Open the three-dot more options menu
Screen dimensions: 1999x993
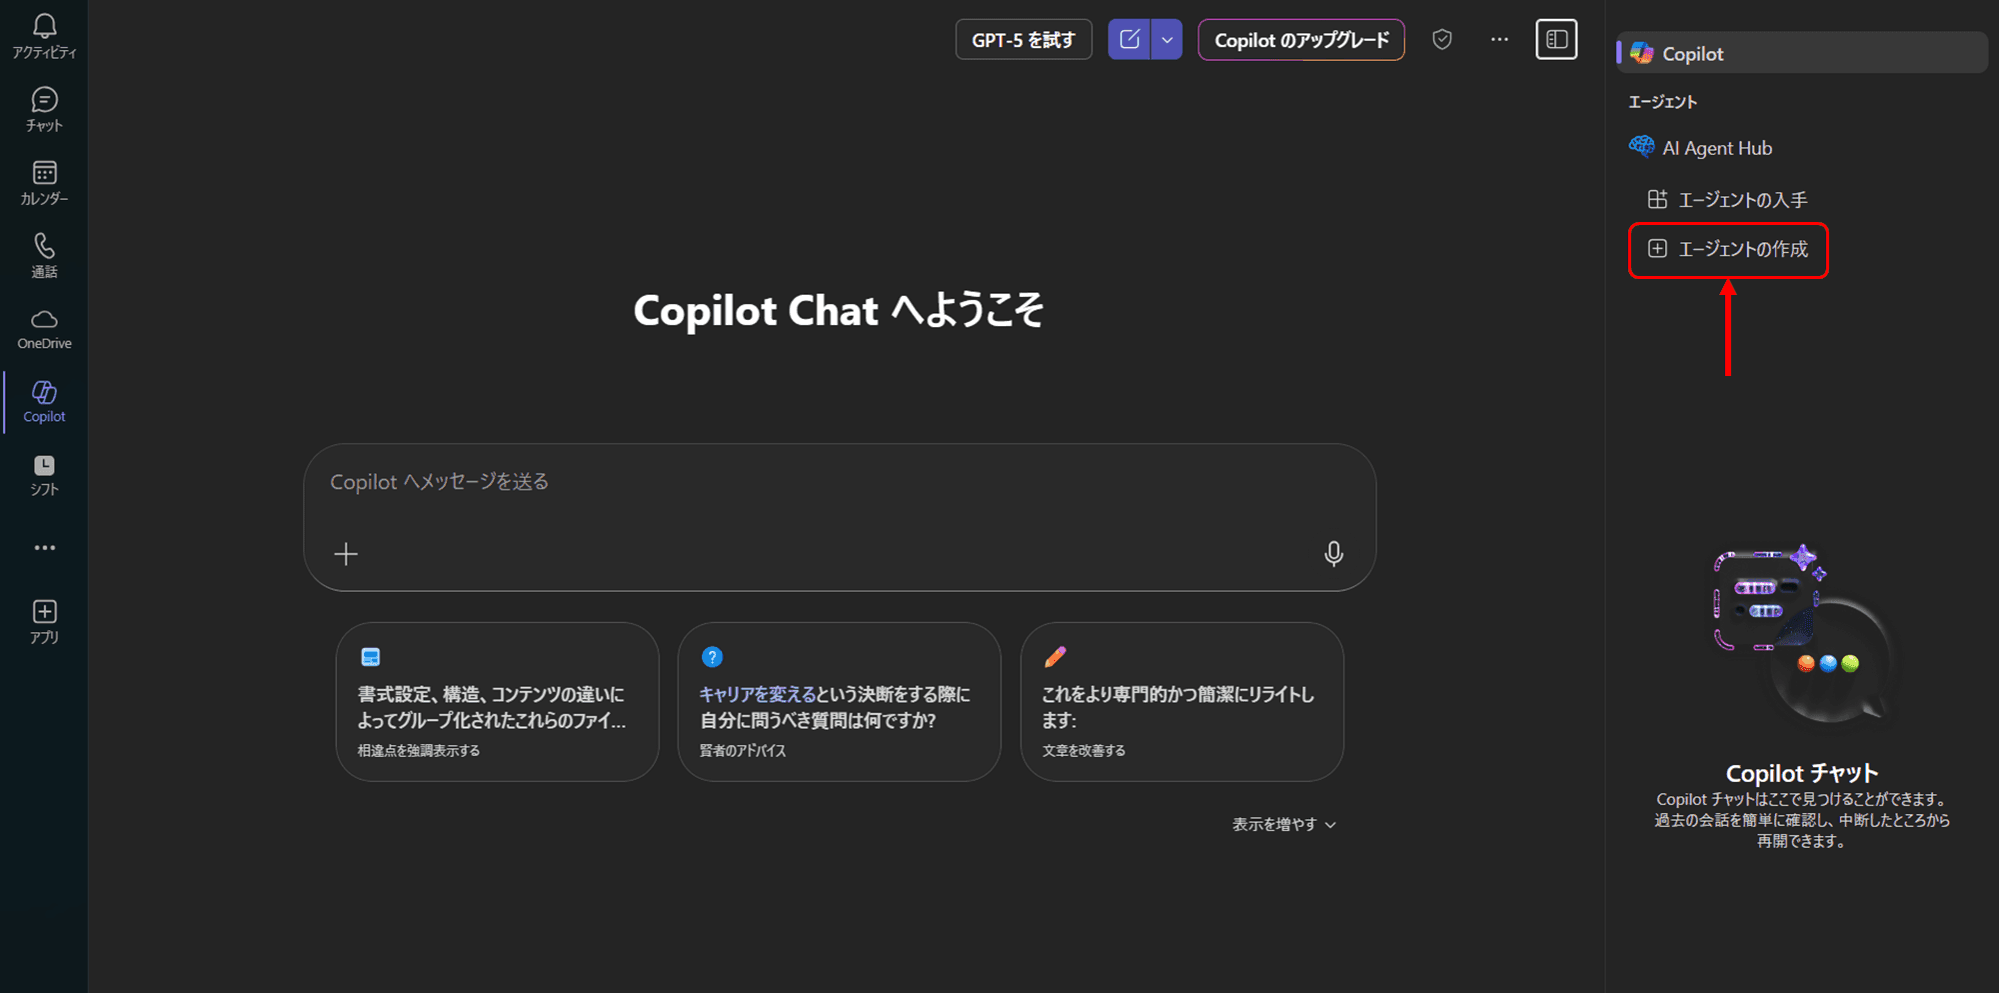(1499, 39)
